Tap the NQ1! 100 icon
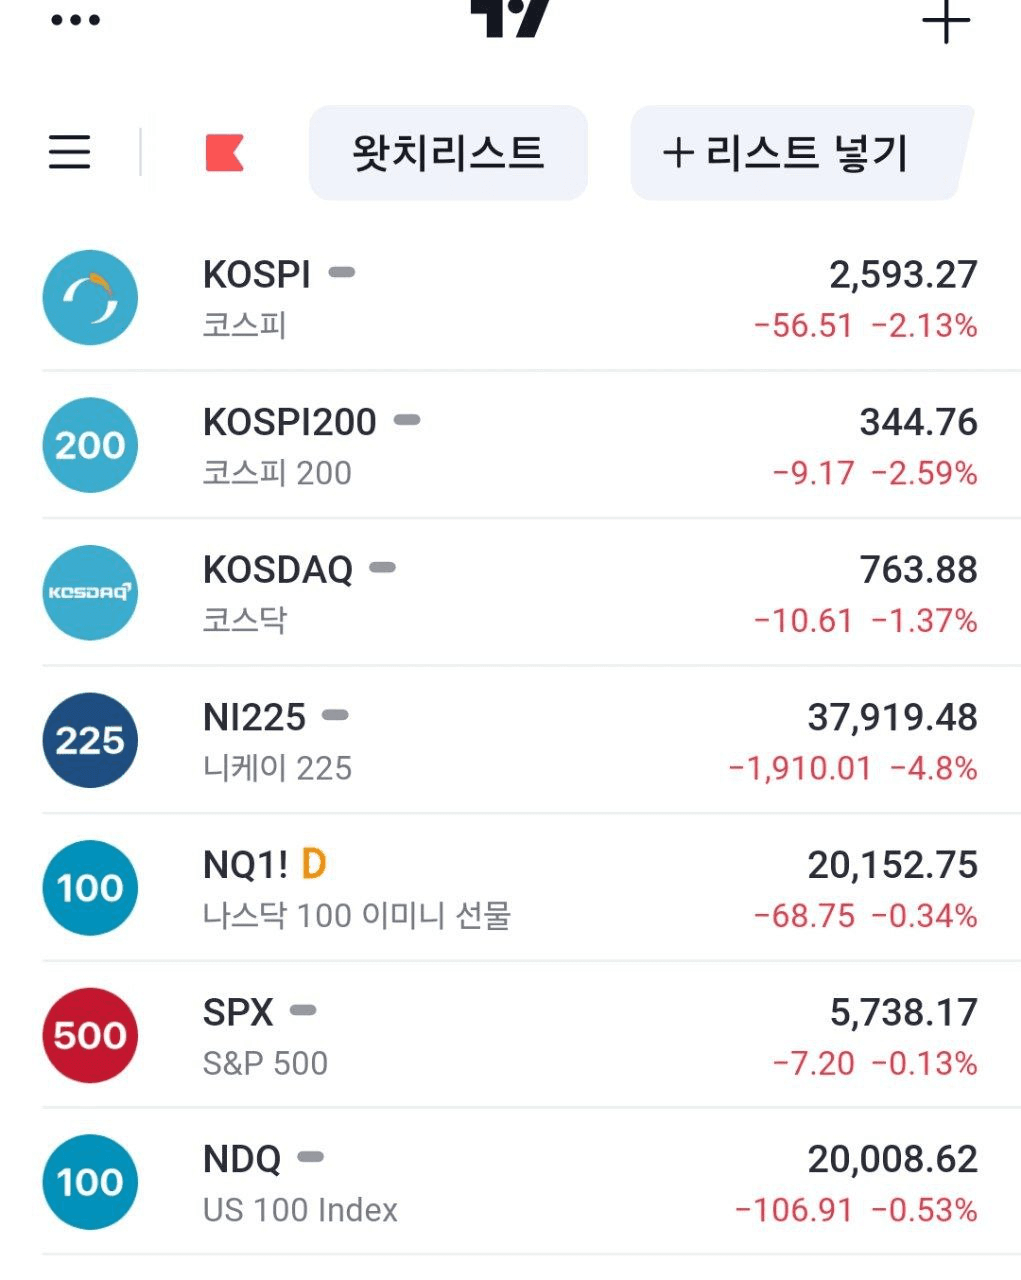 pyautogui.click(x=90, y=888)
